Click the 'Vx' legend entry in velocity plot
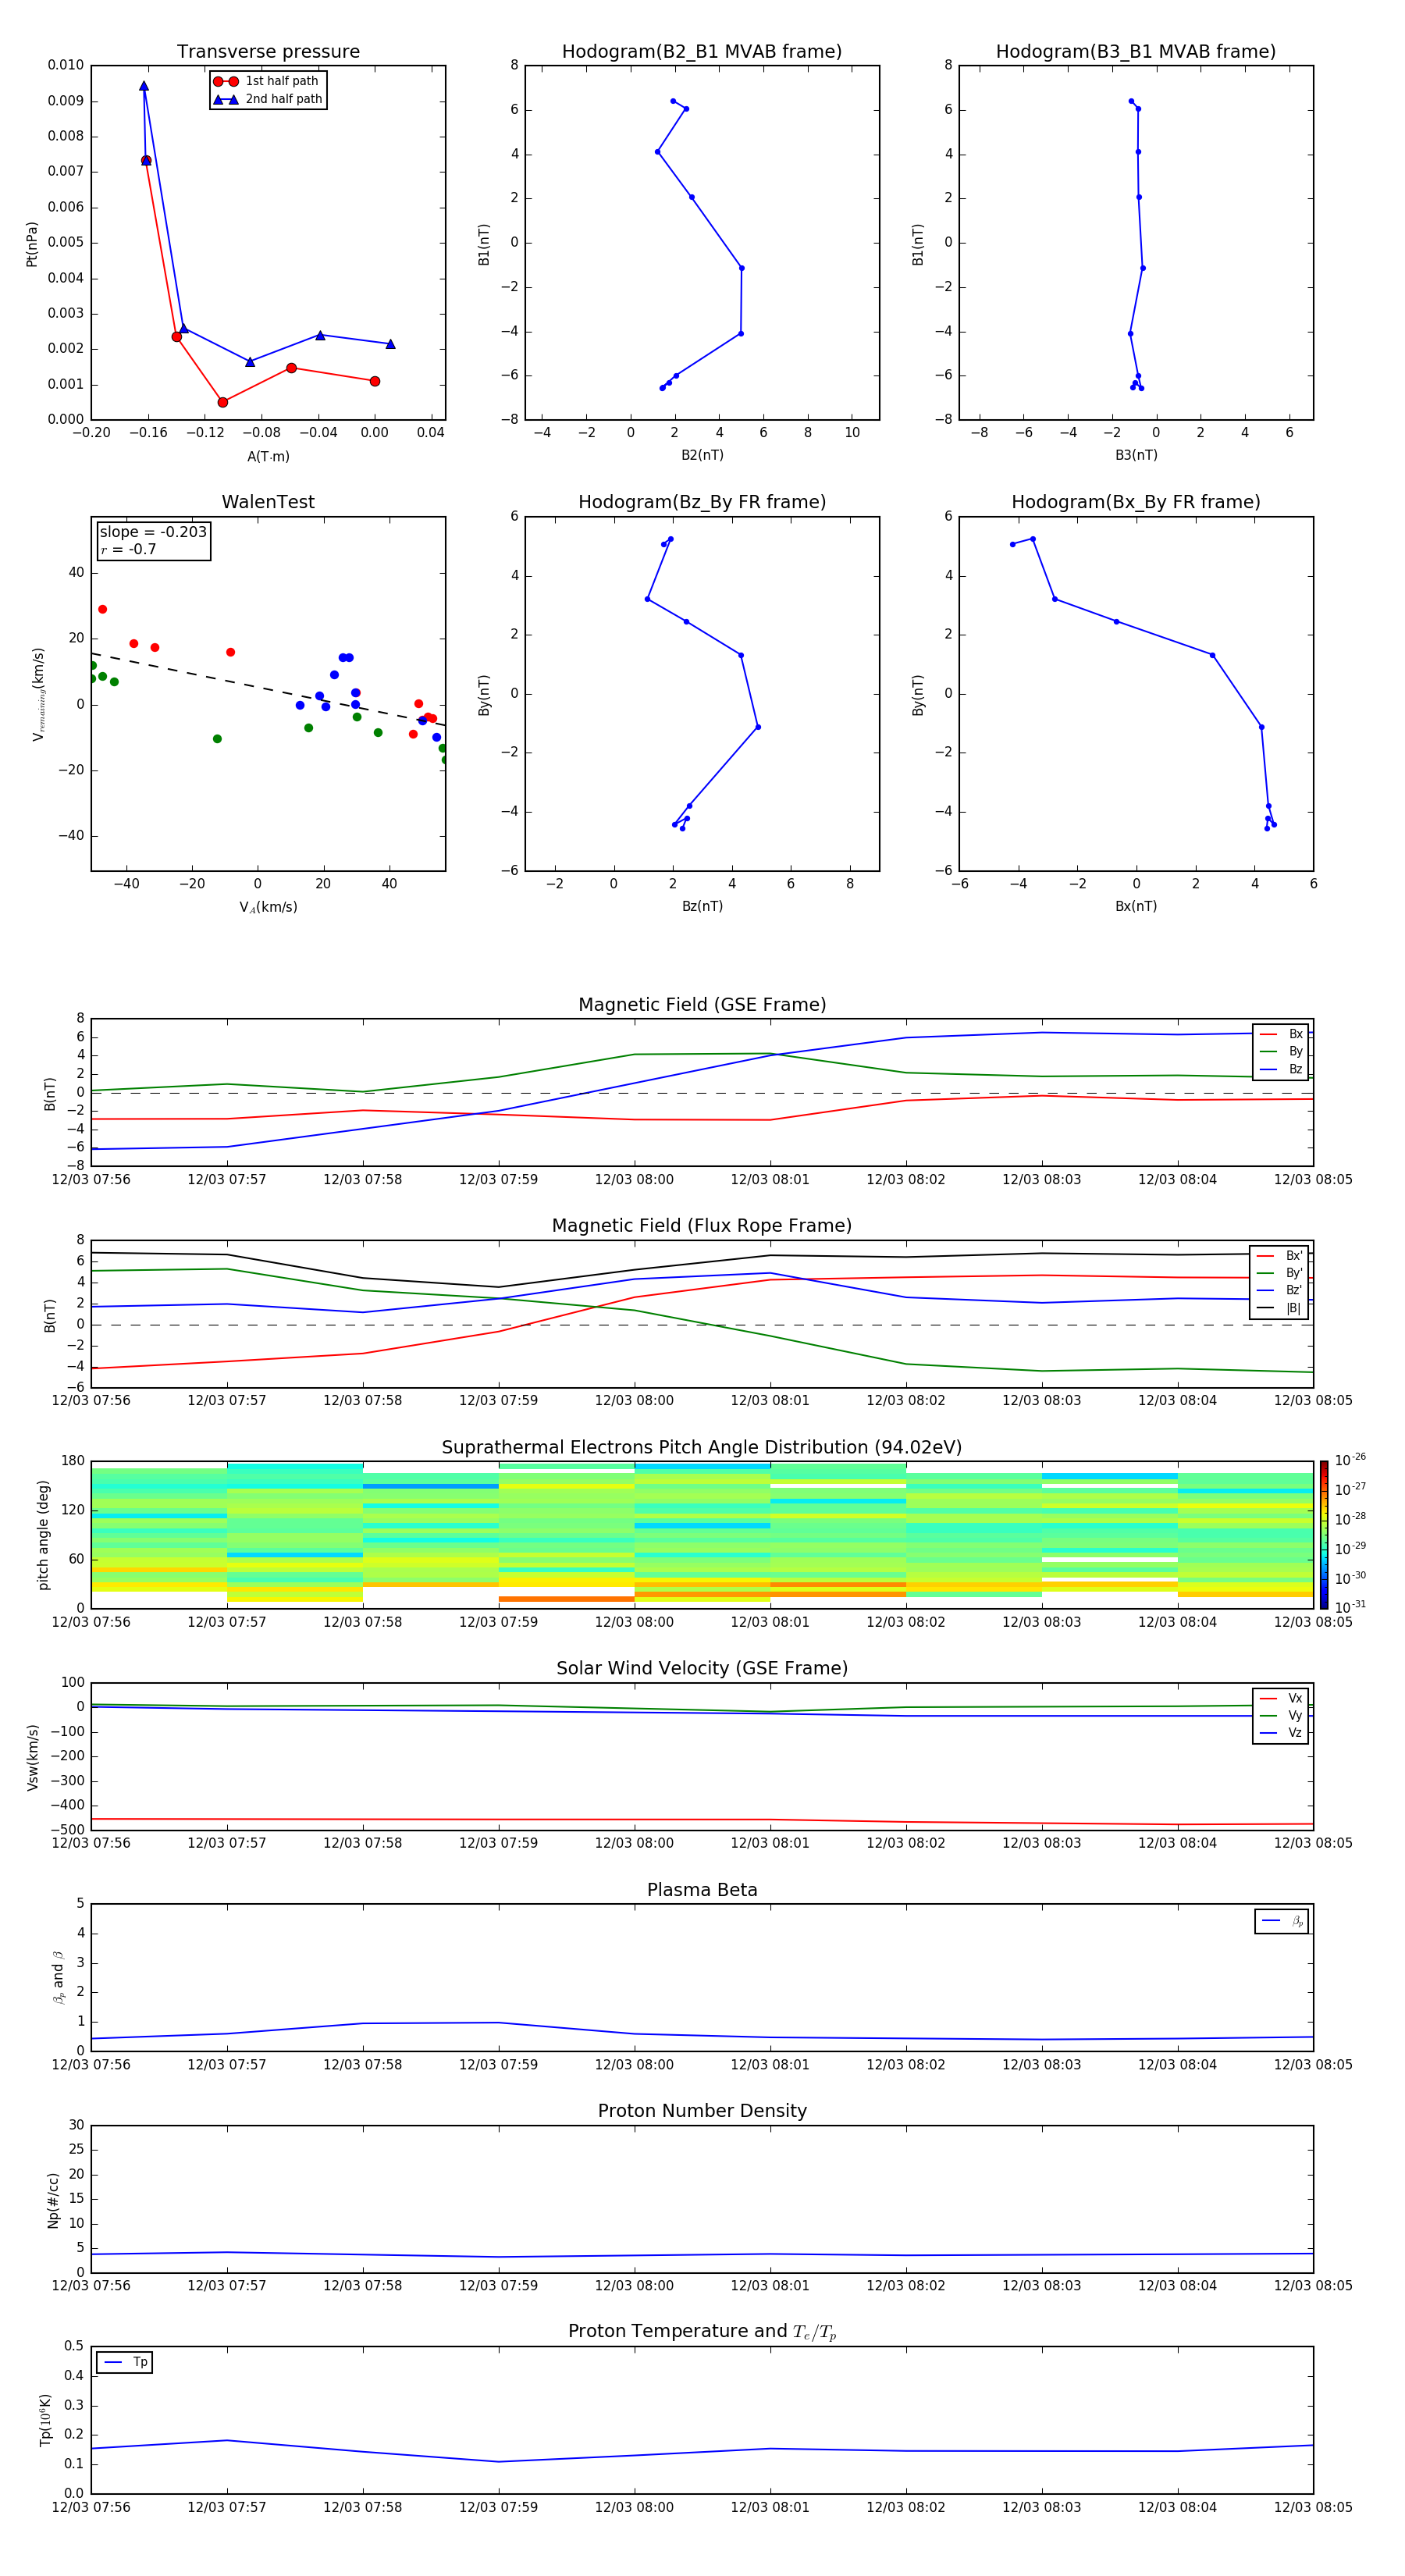 point(1281,1698)
